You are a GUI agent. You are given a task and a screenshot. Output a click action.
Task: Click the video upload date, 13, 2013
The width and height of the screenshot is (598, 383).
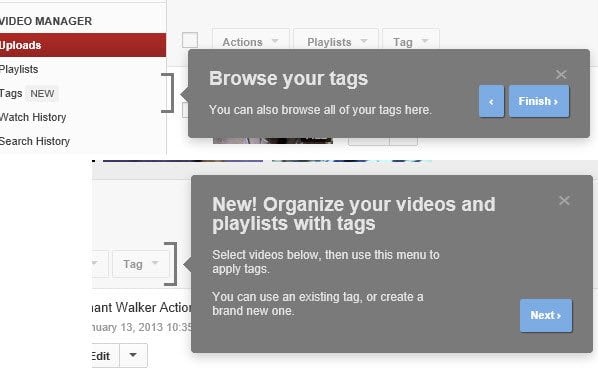coord(141,327)
